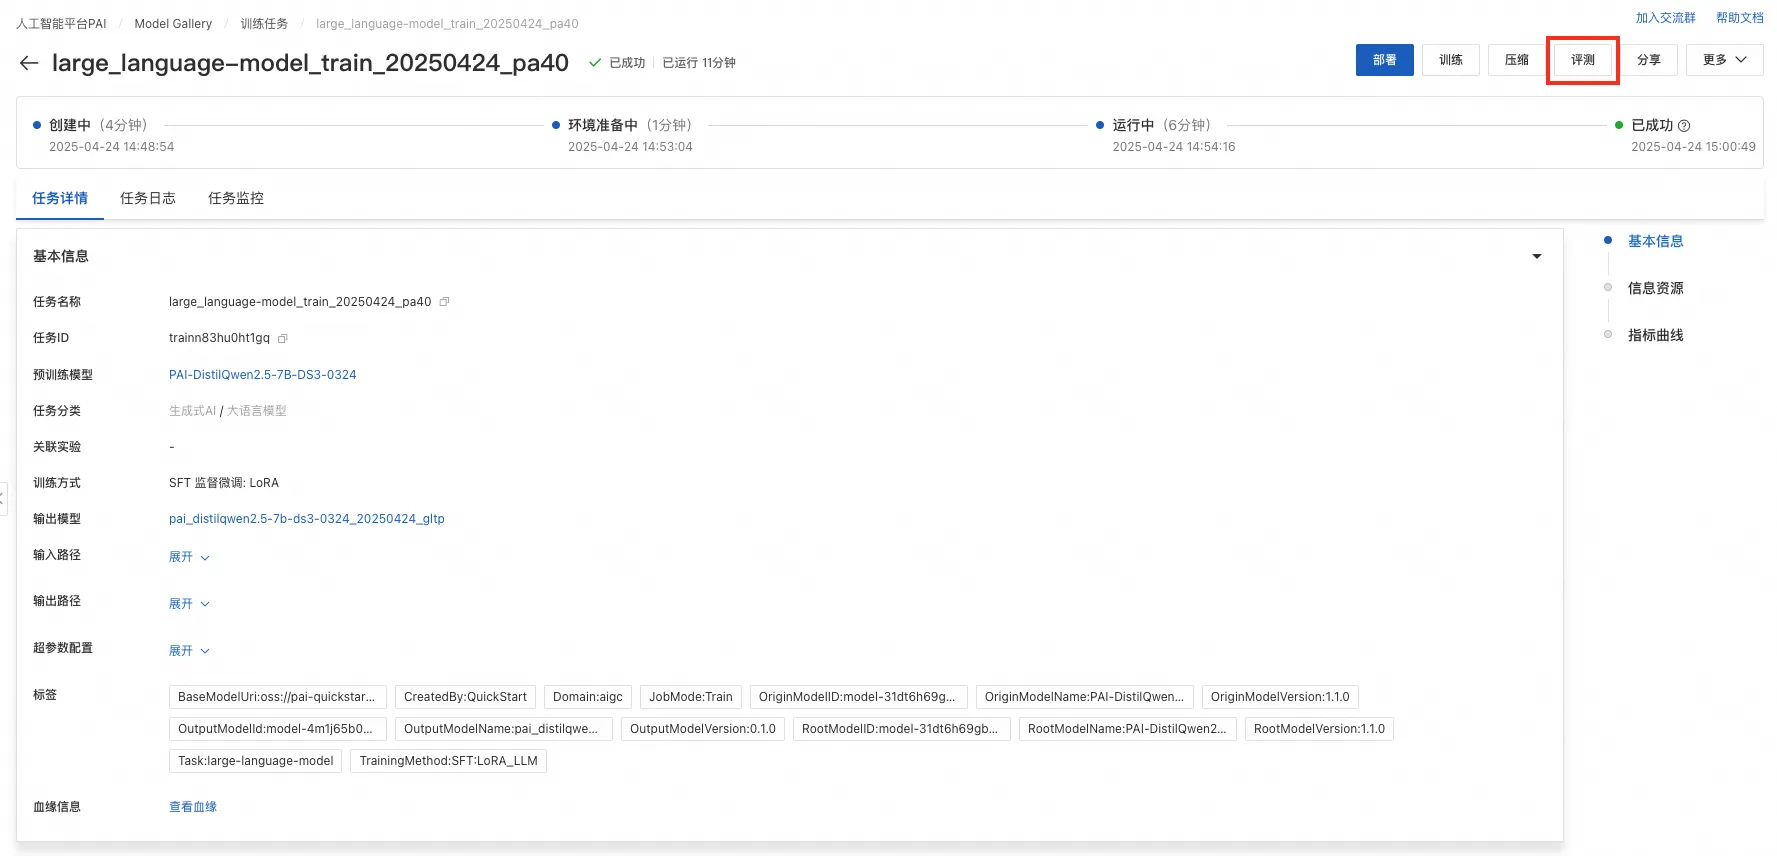Viewport: 1777px width, 856px height.
Task: Switch to the 任务监控 tab
Action: coord(236,198)
